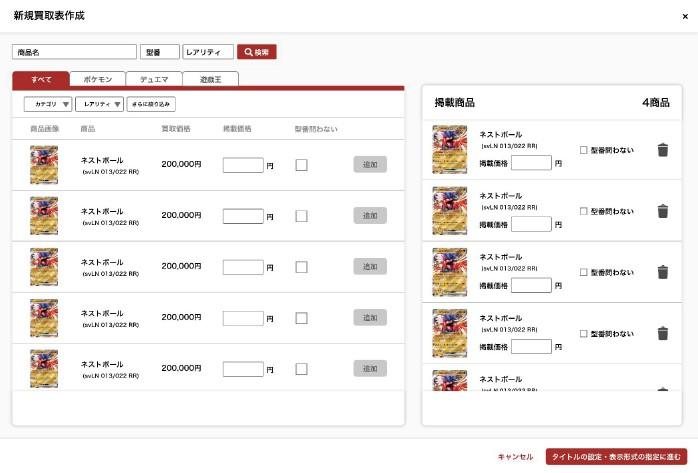698x473 pixels.
Task: Switch to the デュエマ tab
Action: tap(154, 79)
